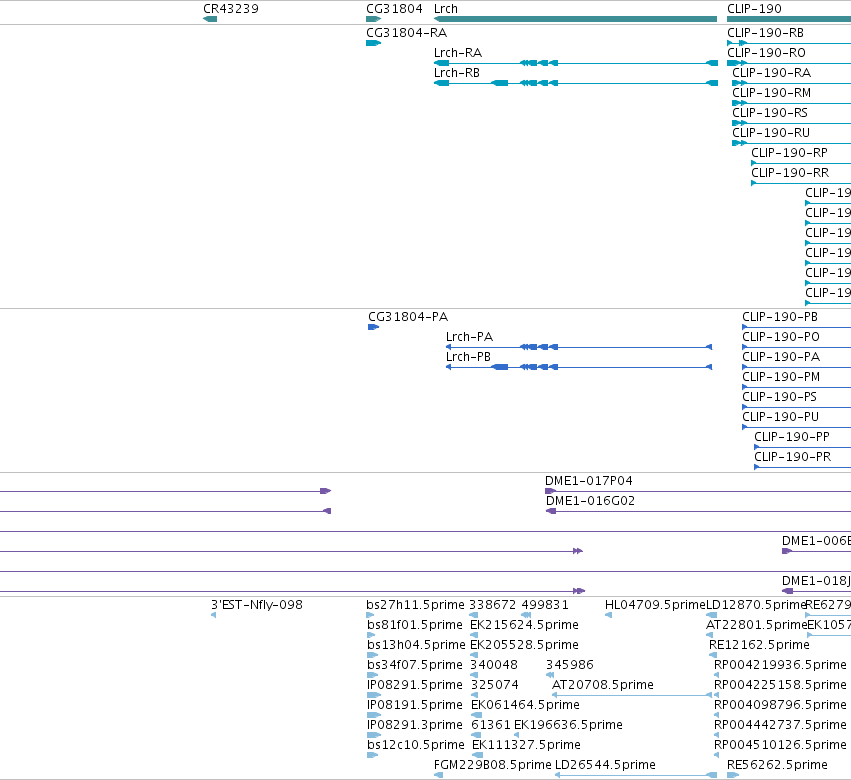This screenshot has height=780, width=851.
Task: Select EST EK111327.5prime
Action: point(526,746)
